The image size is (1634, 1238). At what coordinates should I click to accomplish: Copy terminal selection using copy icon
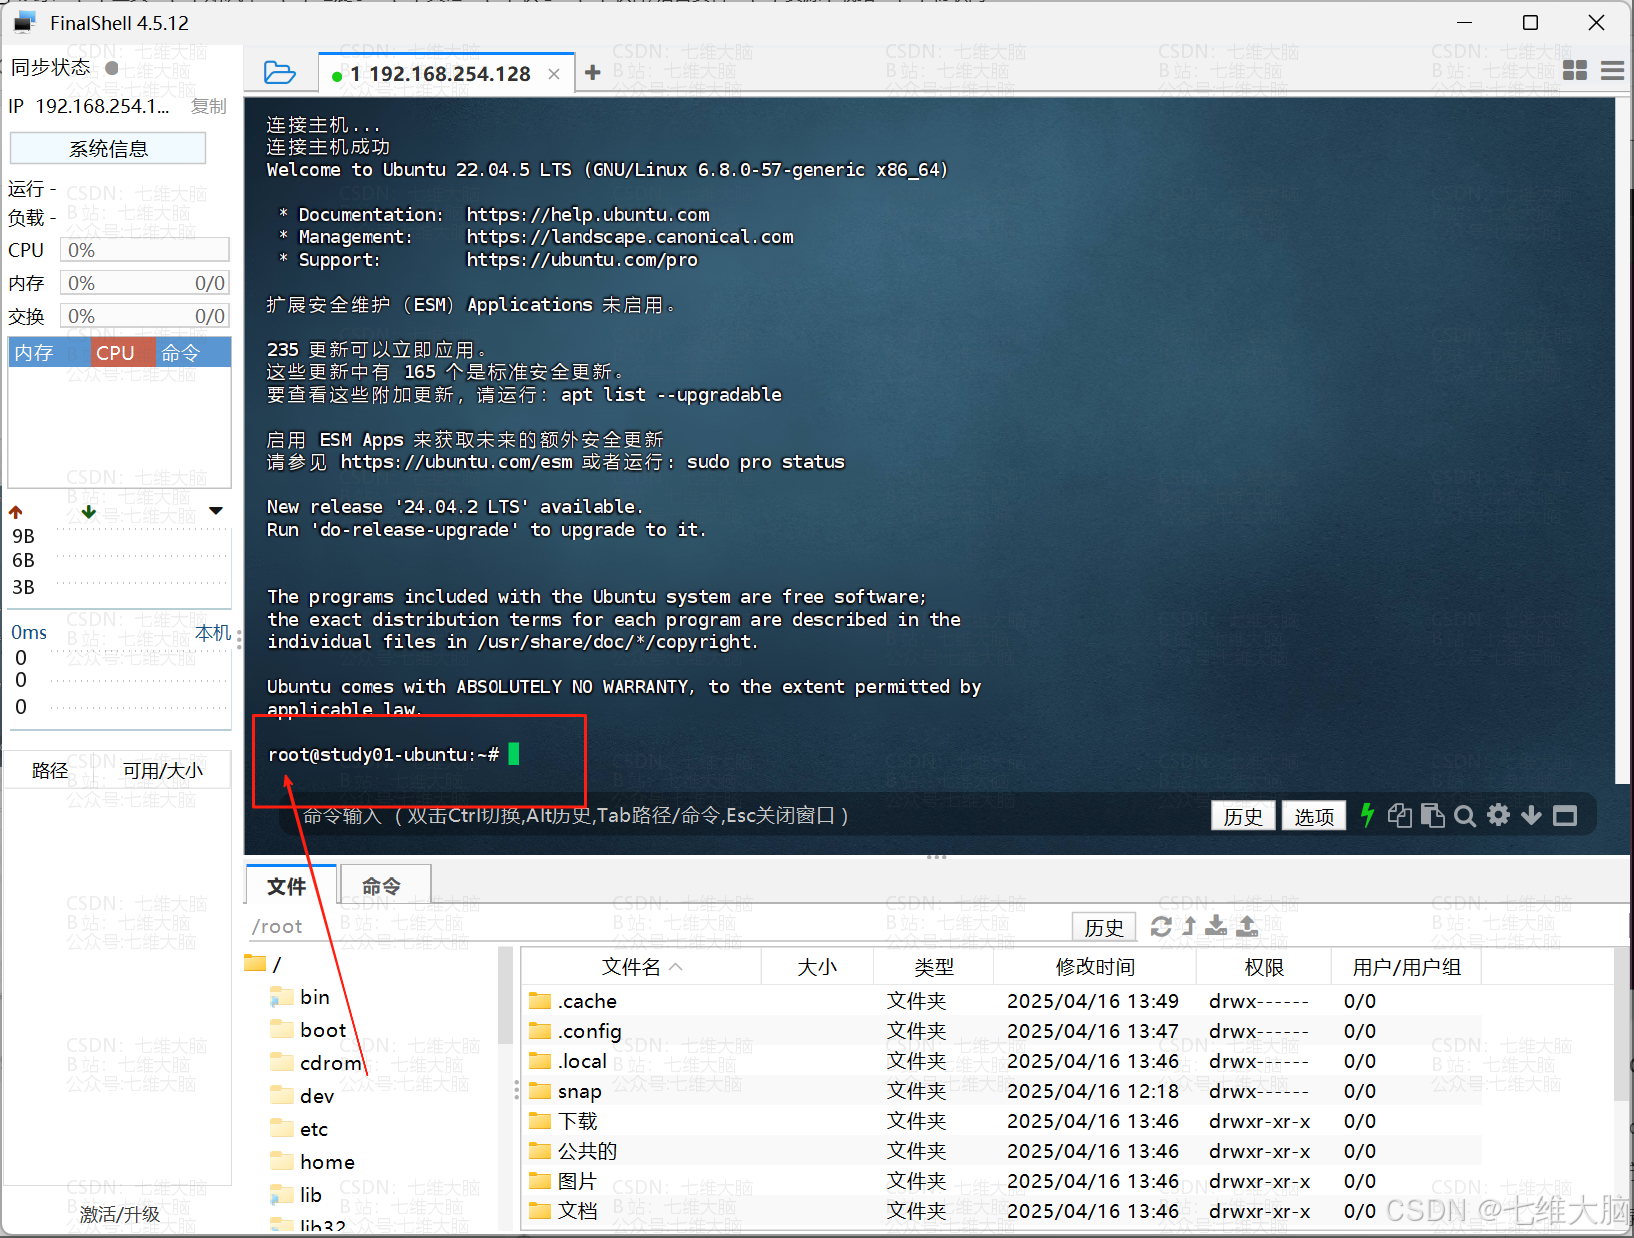(x=1400, y=815)
